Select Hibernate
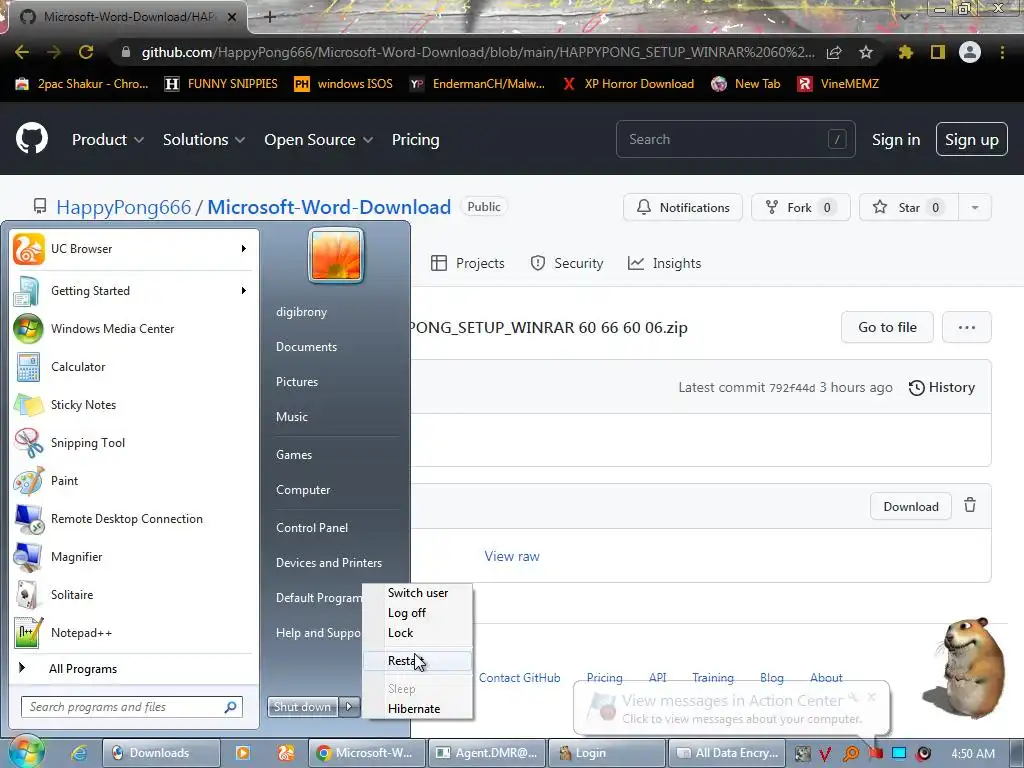The width and height of the screenshot is (1024, 768). (417, 709)
